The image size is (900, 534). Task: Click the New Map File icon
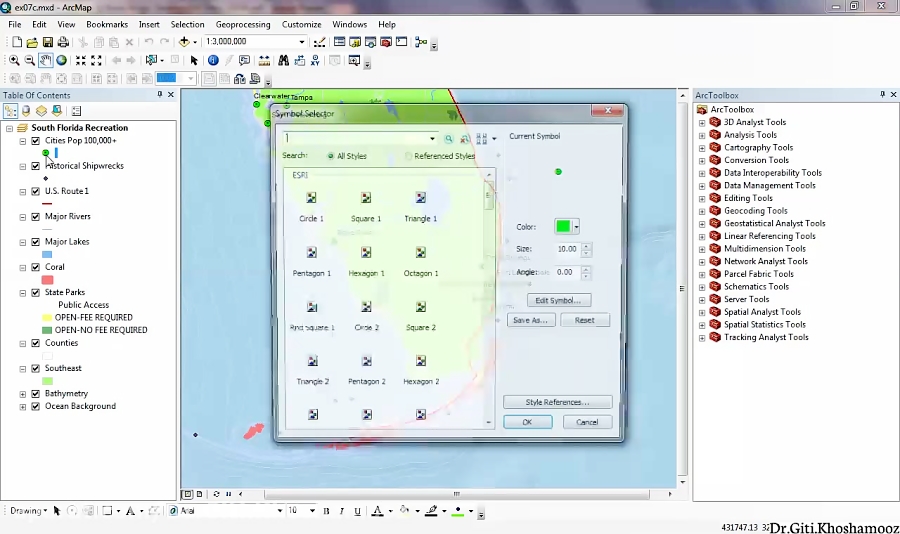17,42
